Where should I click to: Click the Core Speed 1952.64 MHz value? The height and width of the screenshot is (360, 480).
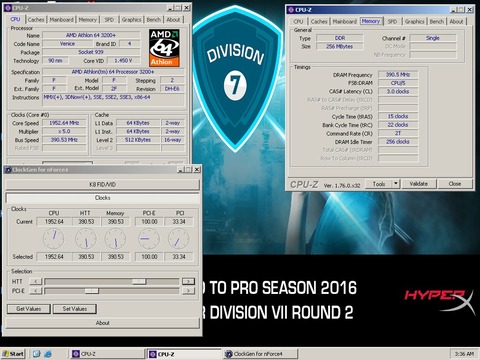point(64,123)
